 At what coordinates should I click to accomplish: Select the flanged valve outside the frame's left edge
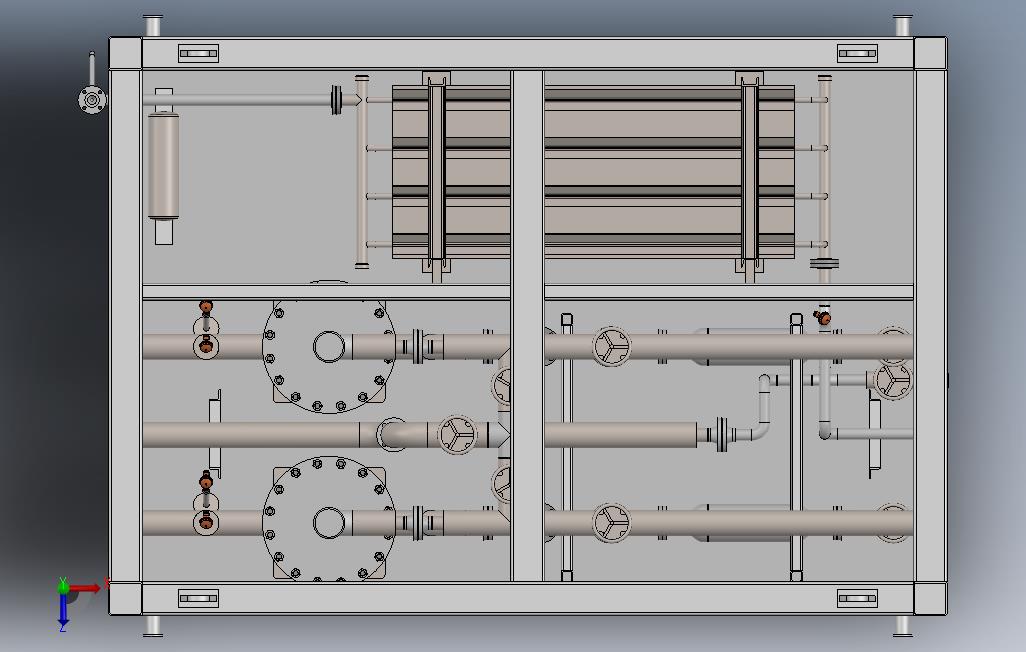coord(92,100)
